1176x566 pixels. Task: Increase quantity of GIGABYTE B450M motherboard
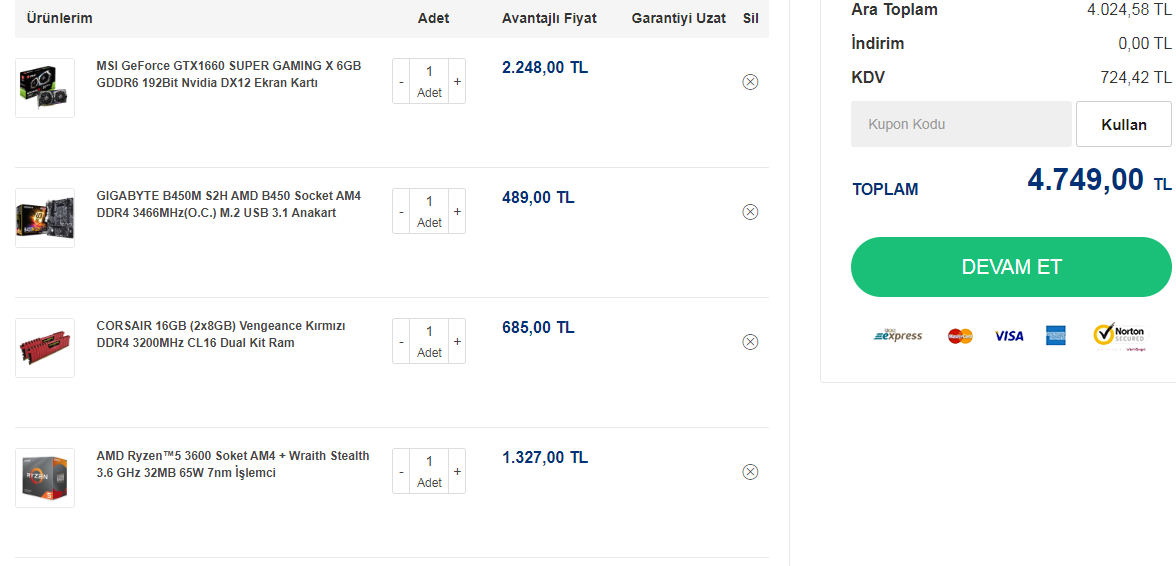[x=458, y=211]
